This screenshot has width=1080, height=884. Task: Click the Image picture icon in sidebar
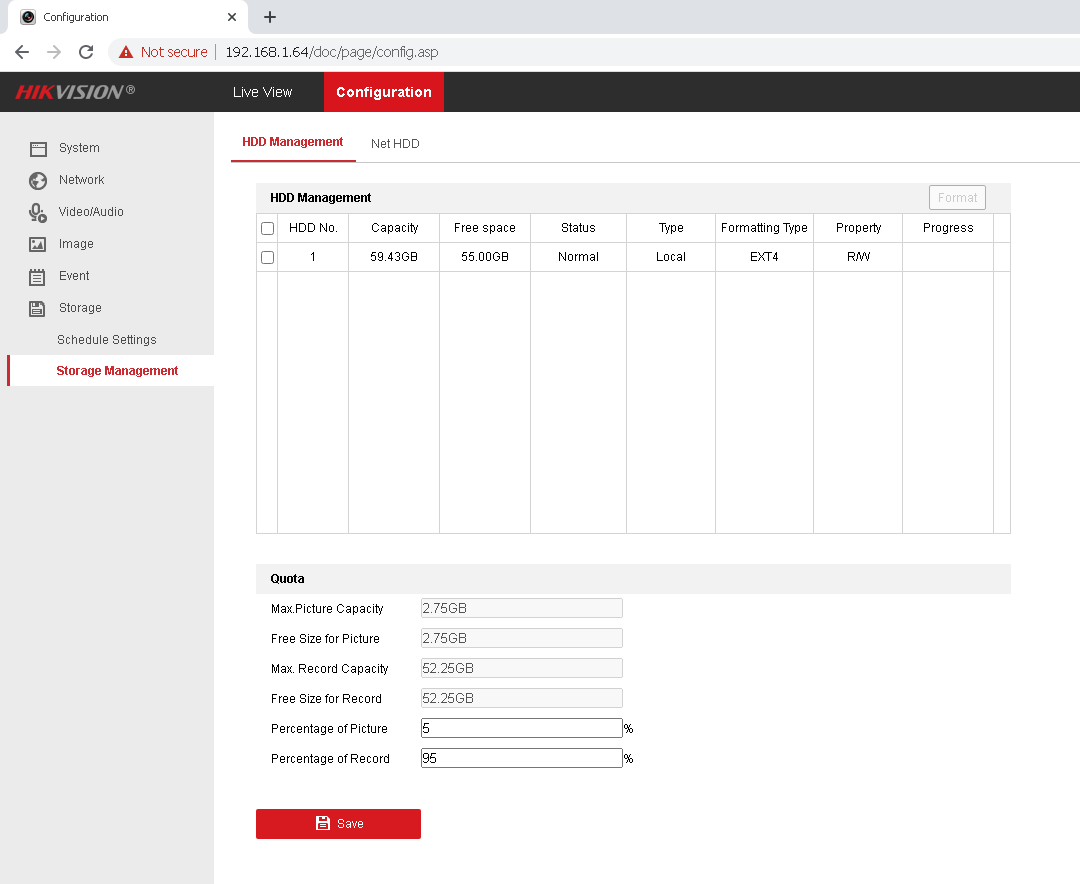[x=38, y=244]
